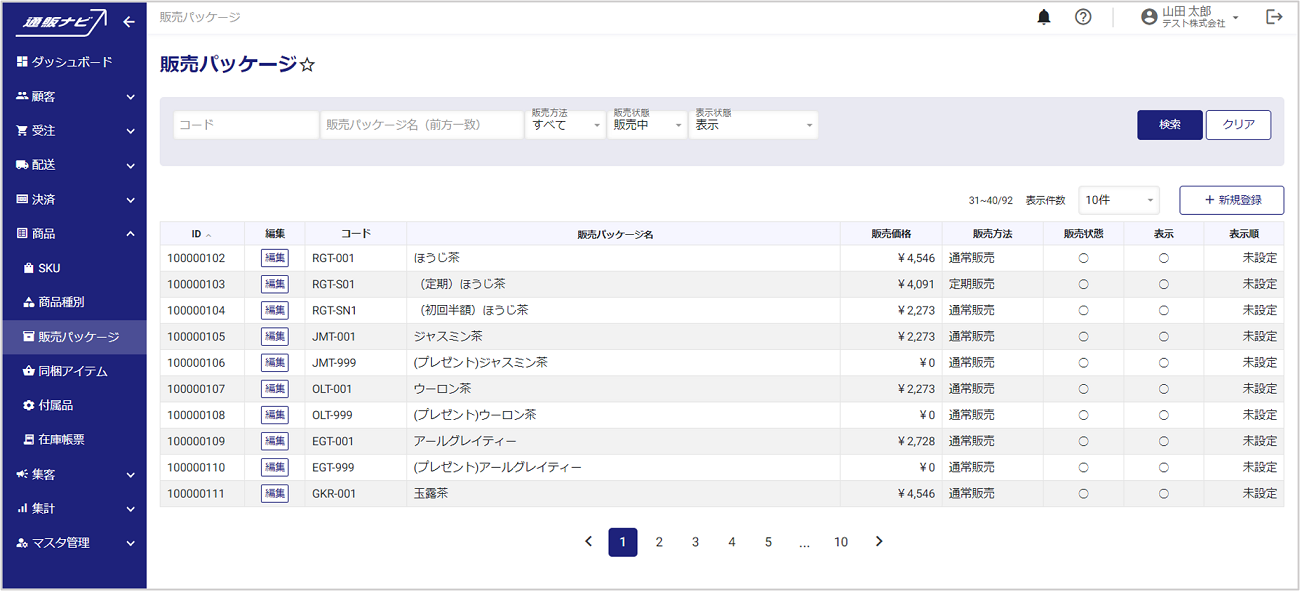The height and width of the screenshot is (591, 1300).
Task: Click the 検索 button
Action: [1169, 125]
